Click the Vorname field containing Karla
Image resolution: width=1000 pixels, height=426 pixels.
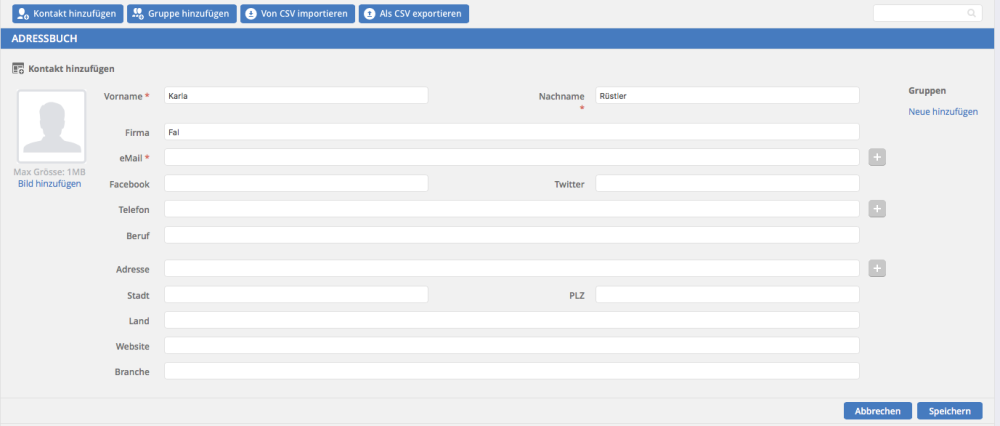296,95
